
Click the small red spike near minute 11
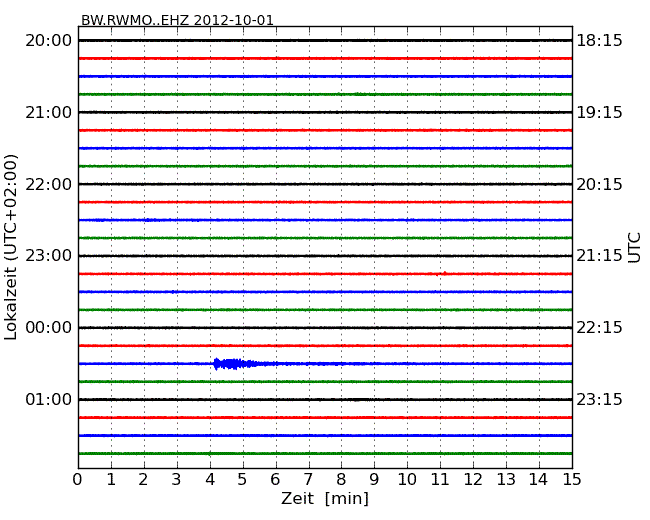pos(445,273)
